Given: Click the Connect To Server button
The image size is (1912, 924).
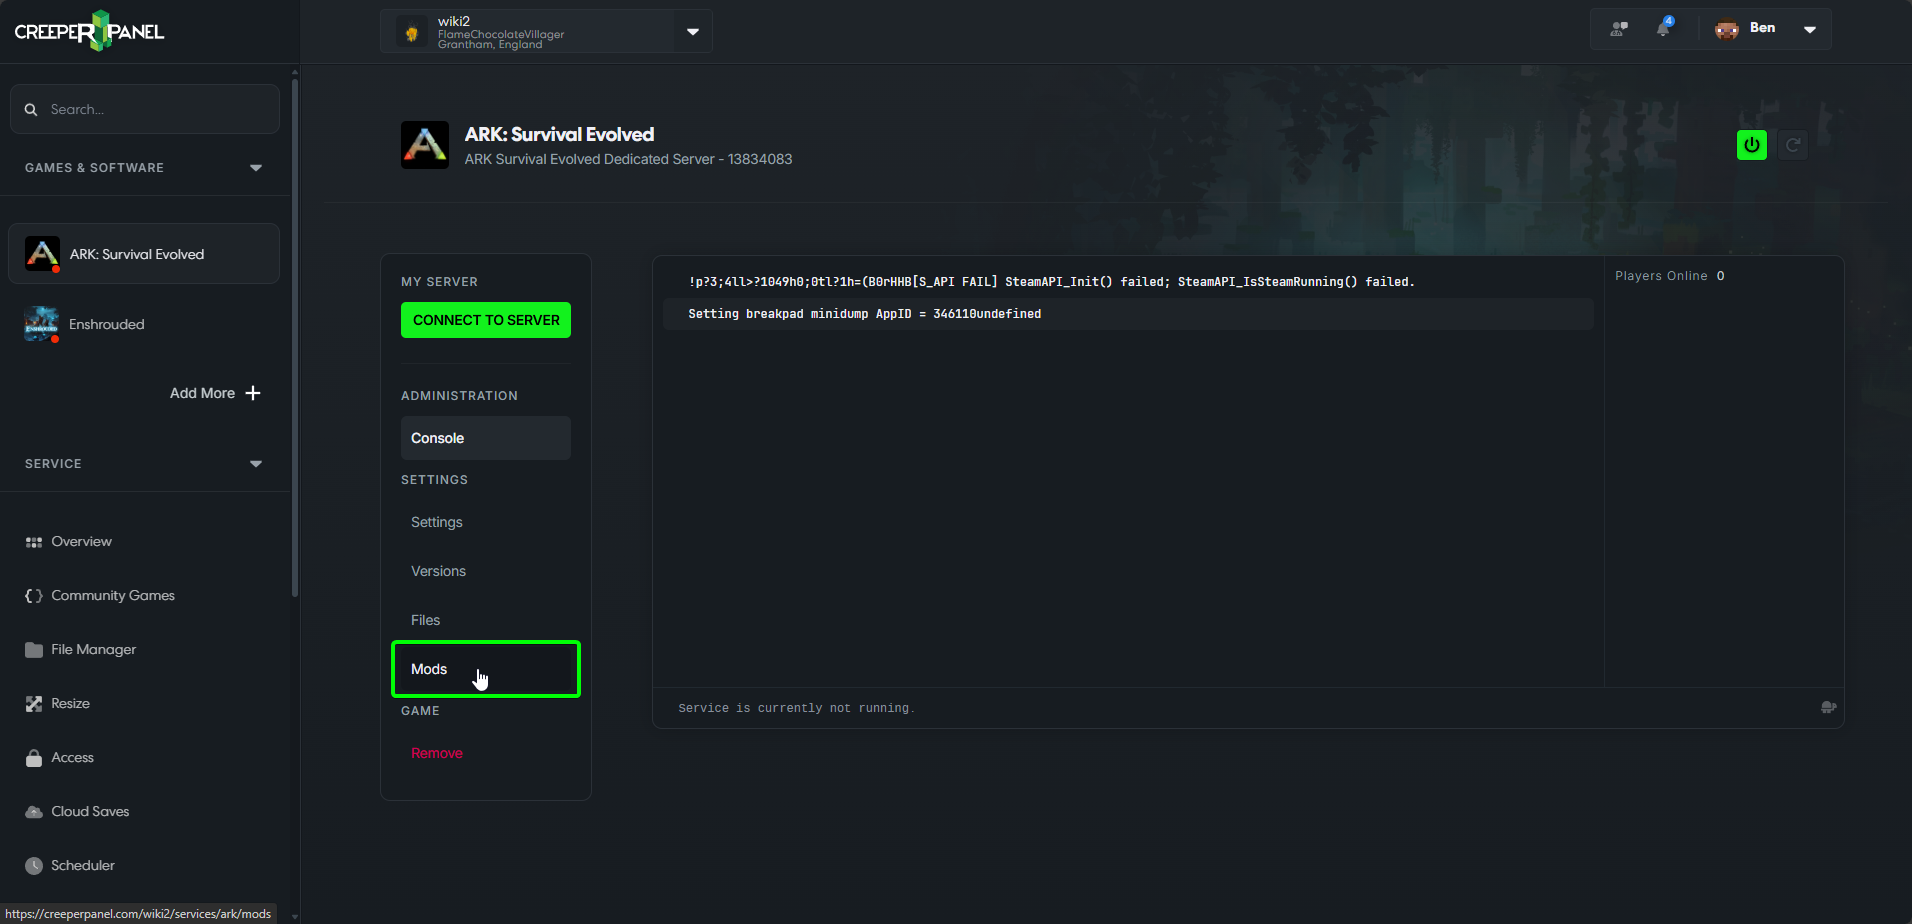Looking at the screenshot, I should [486, 320].
